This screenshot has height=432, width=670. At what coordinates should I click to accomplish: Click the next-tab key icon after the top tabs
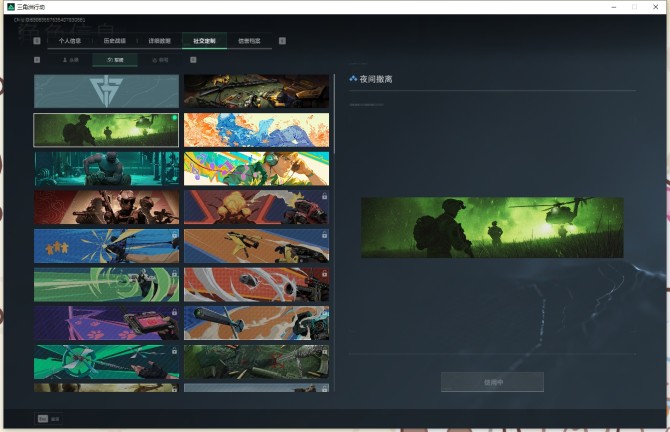(282, 41)
